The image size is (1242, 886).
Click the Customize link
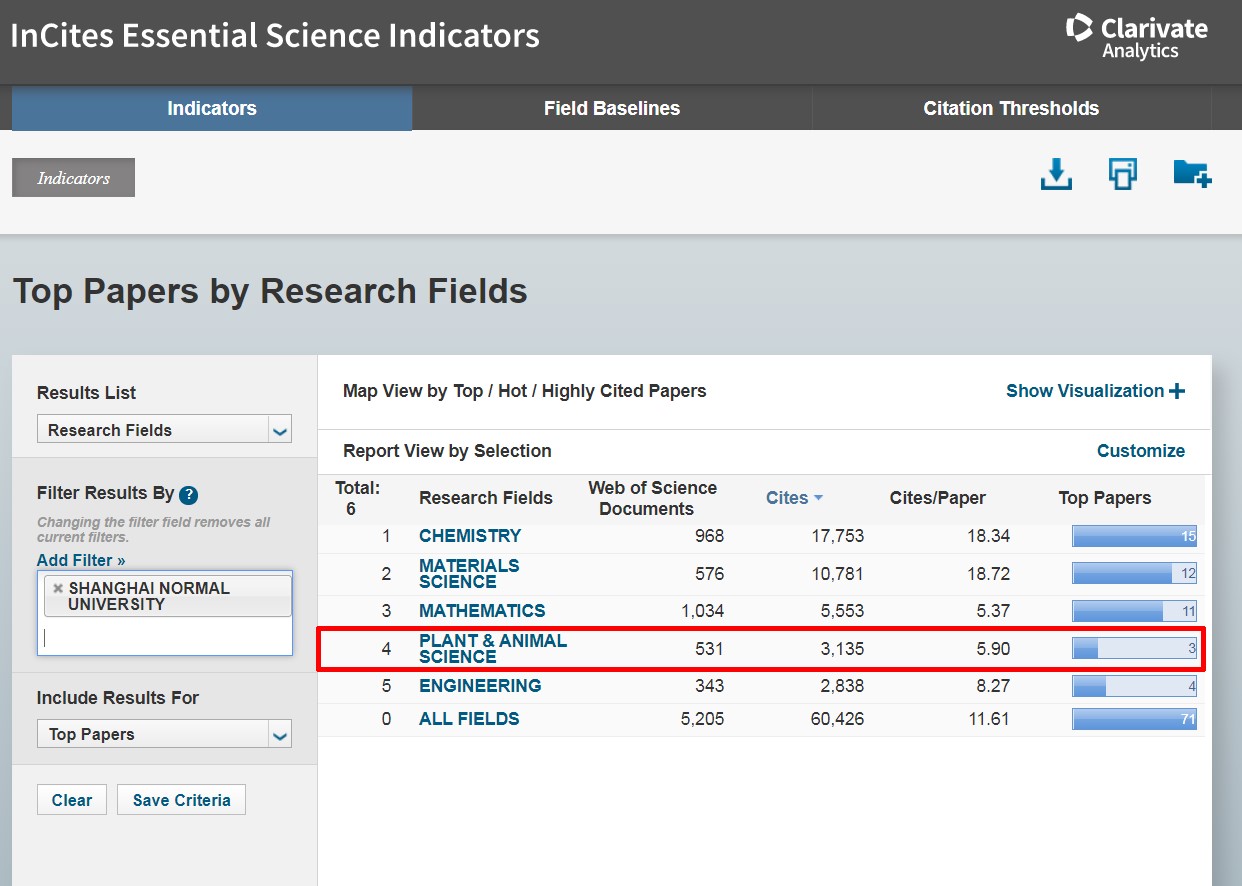click(1140, 451)
